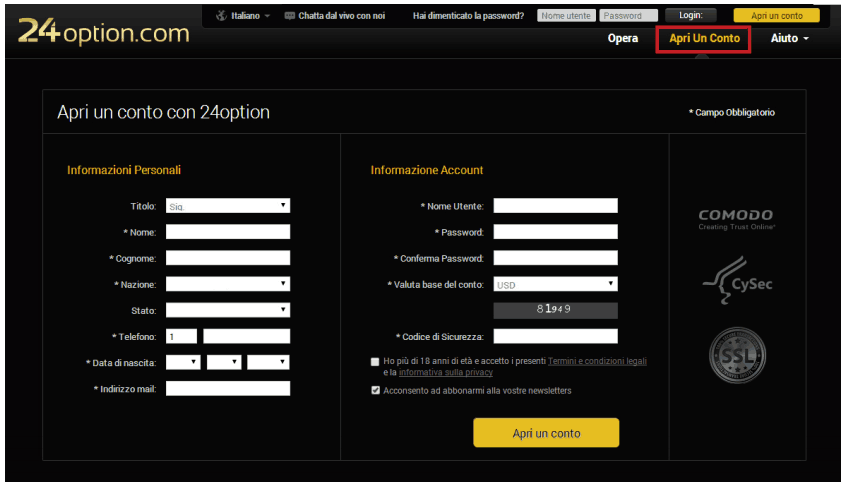845x485 pixels.
Task: Select Apri Un Conto navigation tab
Action: [x=704, y=39]
